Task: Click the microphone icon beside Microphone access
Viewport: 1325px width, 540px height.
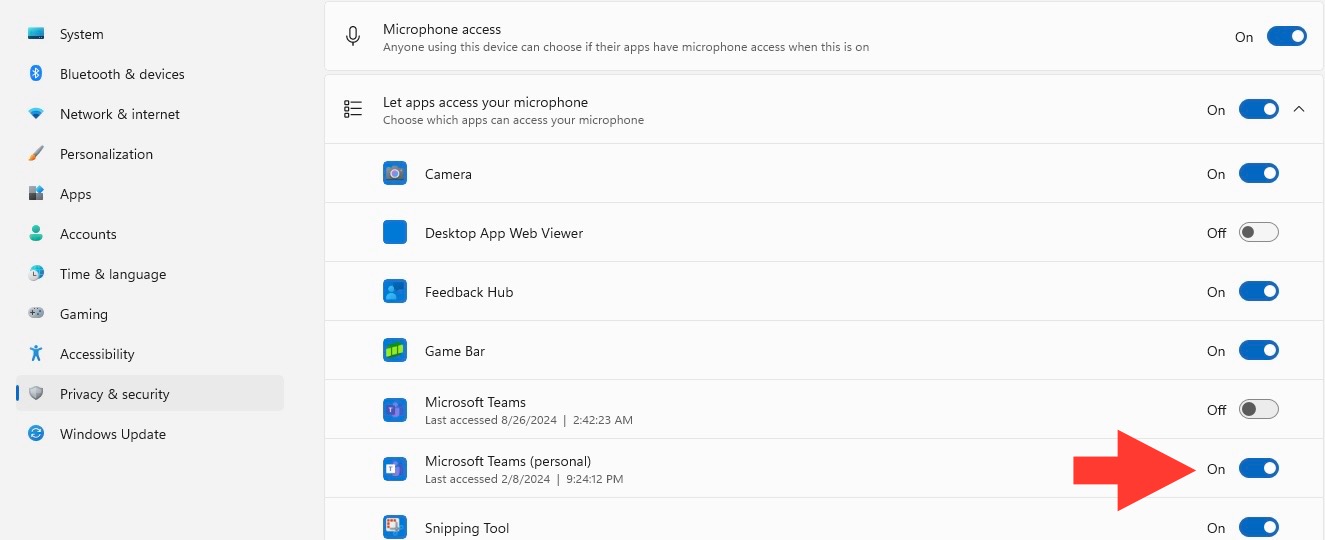Action: click(353, 37)
